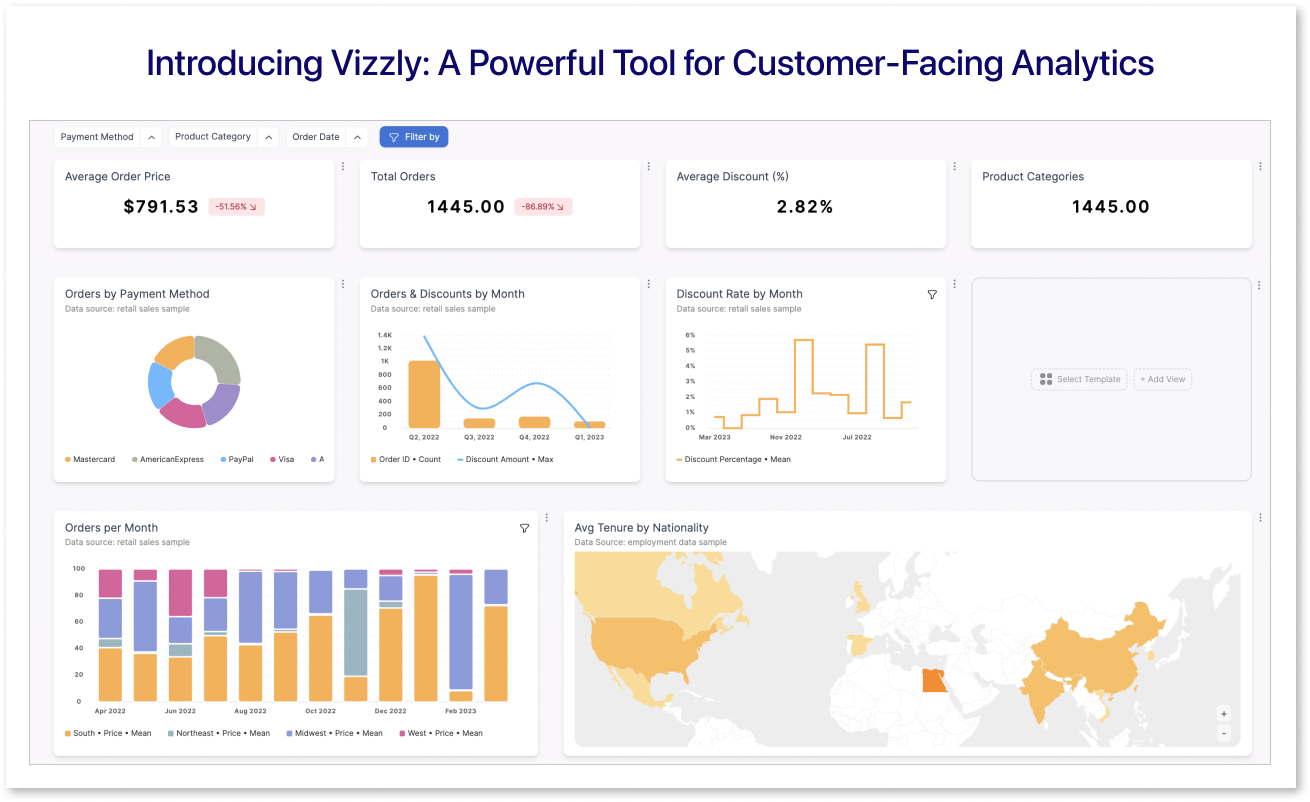Open options menu for empty template card
1310x802 pixels.
pos(1260,285)
